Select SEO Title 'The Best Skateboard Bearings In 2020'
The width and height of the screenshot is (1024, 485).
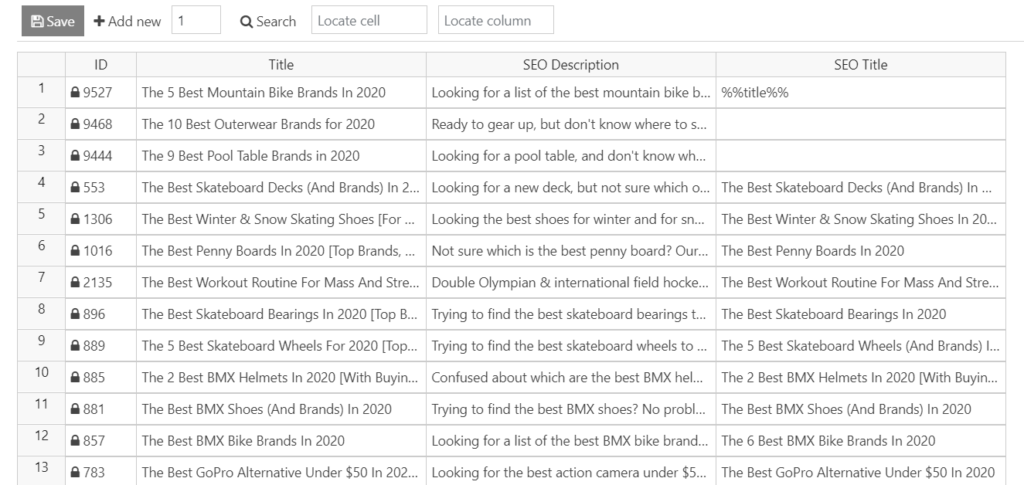click(861, 314)
